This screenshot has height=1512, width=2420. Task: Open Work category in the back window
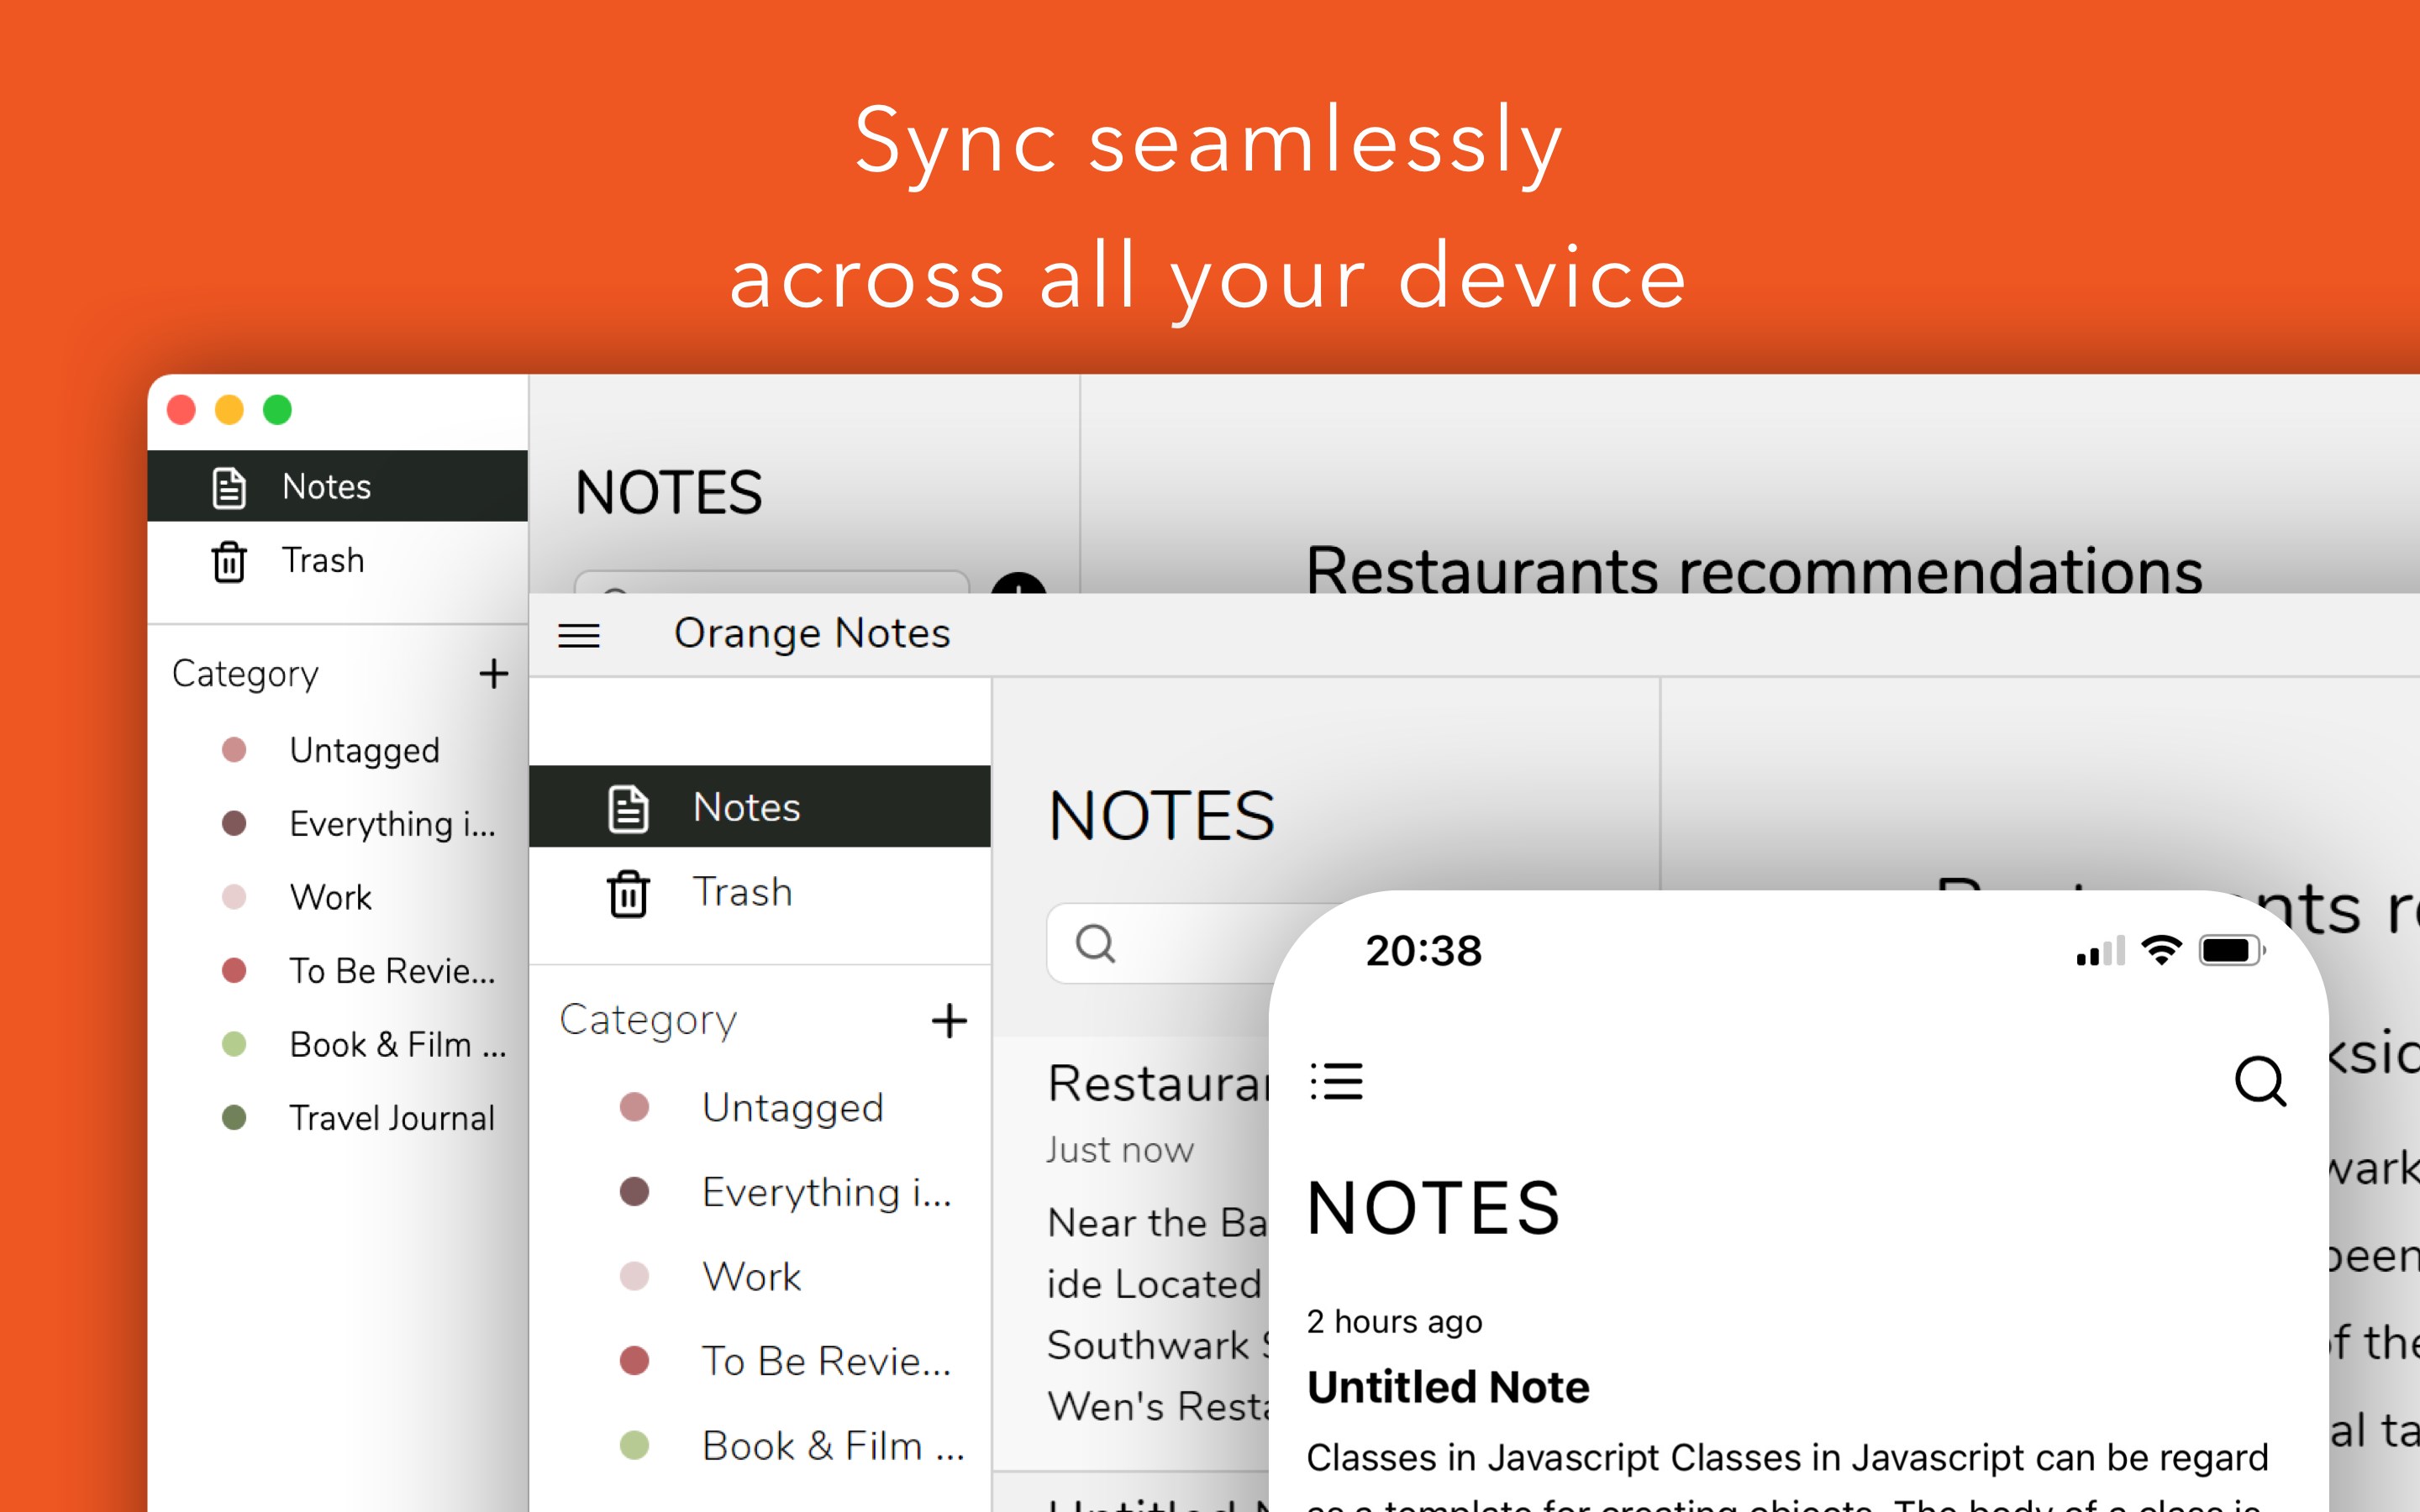(x=330, y=897)
